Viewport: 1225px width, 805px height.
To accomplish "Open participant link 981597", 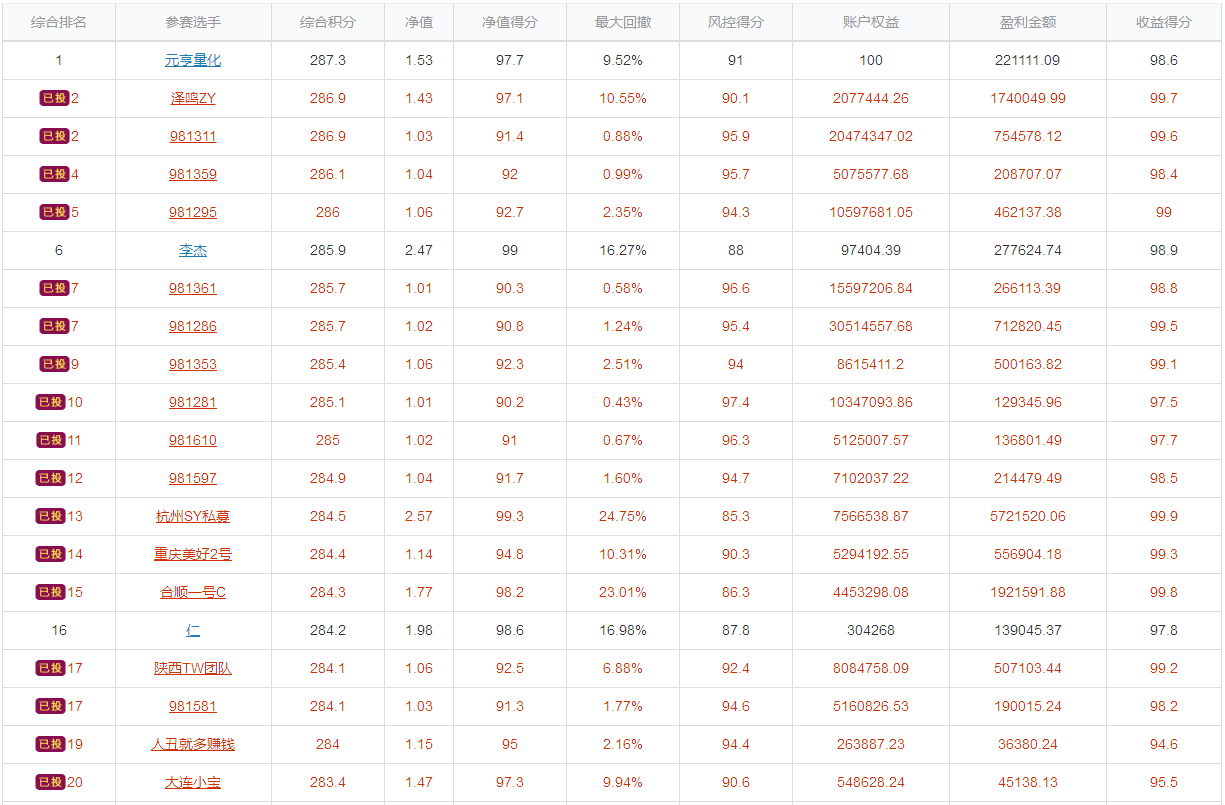I will 193,478.
